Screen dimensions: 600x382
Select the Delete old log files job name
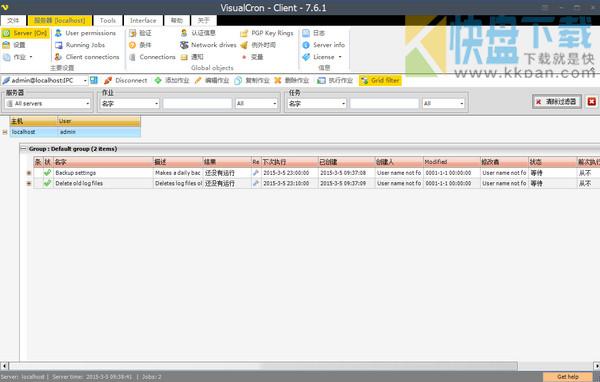coord(79,183)
